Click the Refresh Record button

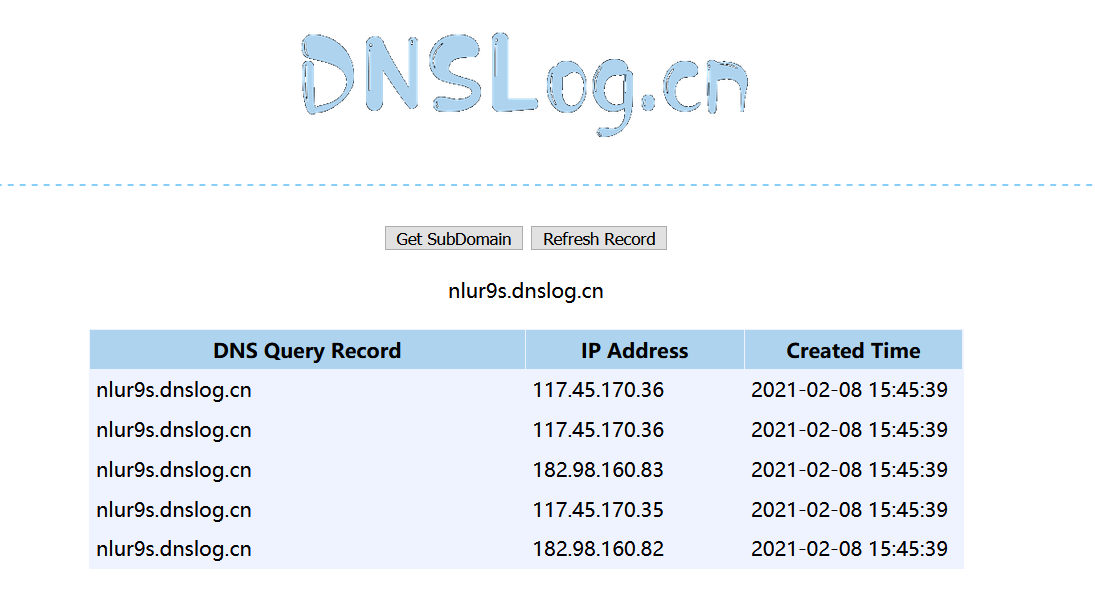[599, 238]
